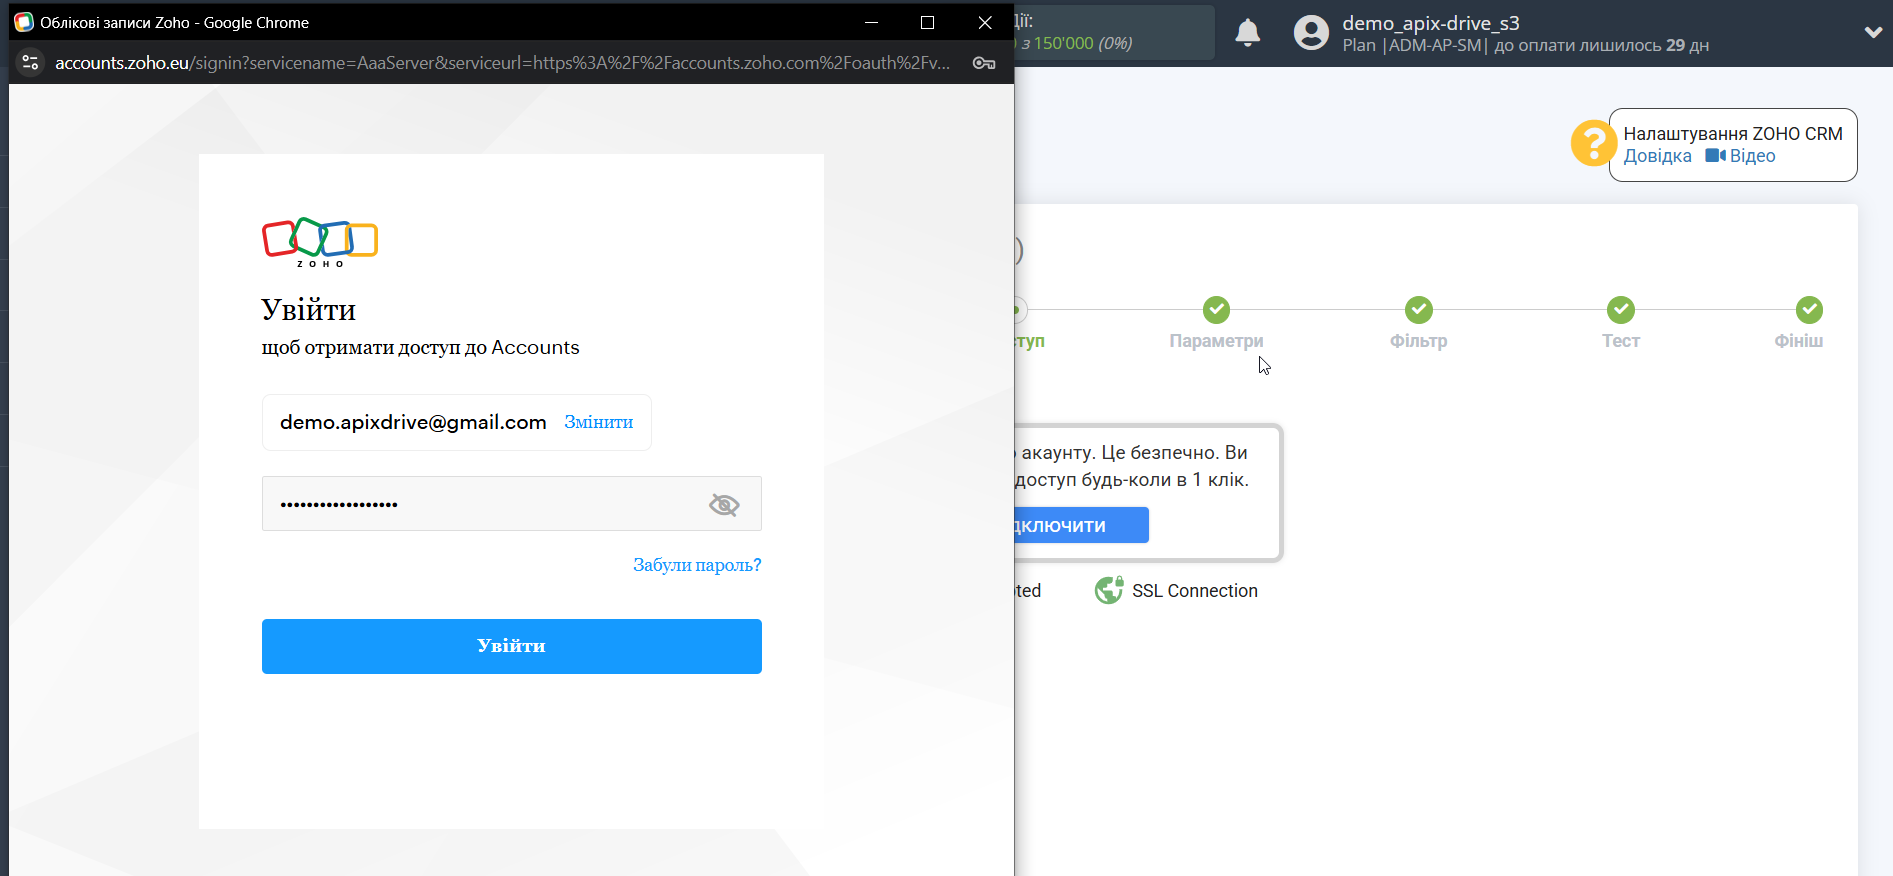Maximize the Zoho sign-in Chrome window
This screenshot has height=876, width=1893.
[x=927, y=22]
